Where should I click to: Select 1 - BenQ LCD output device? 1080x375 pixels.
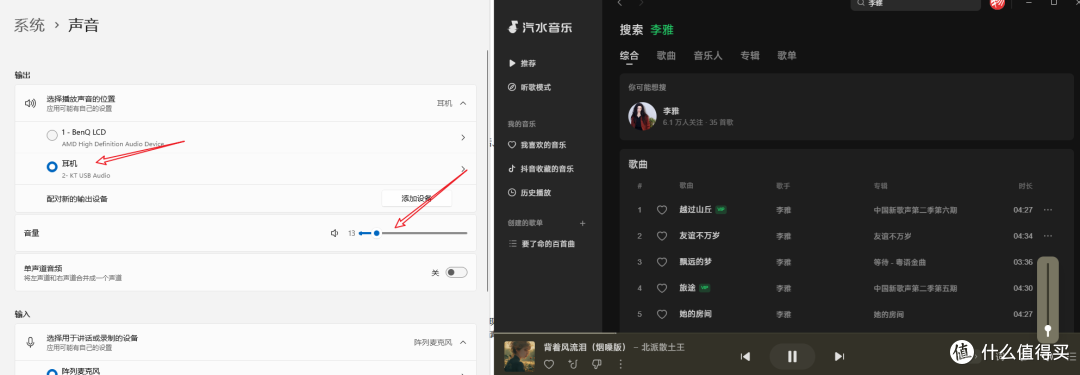tap(52, 136)
